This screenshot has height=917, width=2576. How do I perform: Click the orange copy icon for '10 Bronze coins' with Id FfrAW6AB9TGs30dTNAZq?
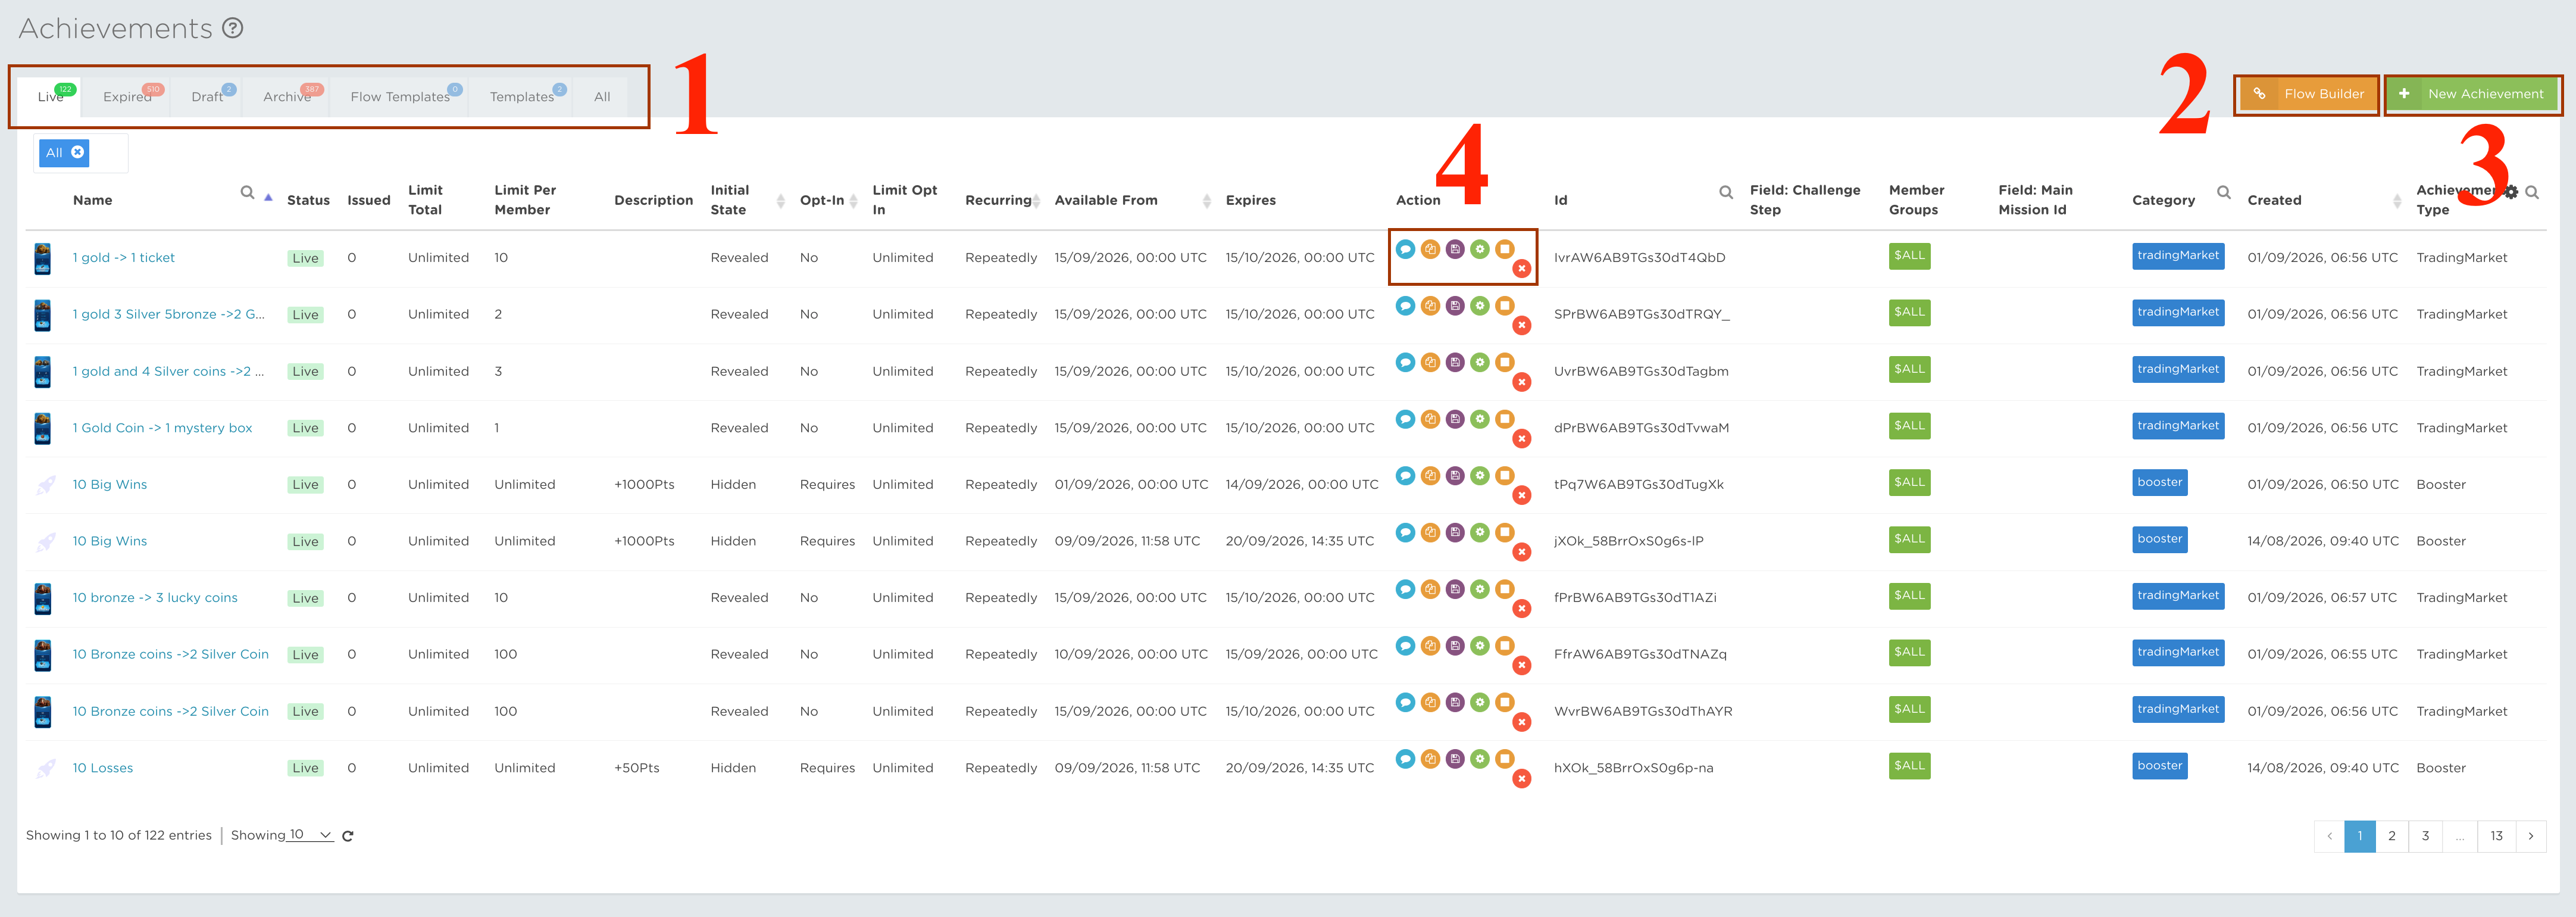(x=1430, y=646)
